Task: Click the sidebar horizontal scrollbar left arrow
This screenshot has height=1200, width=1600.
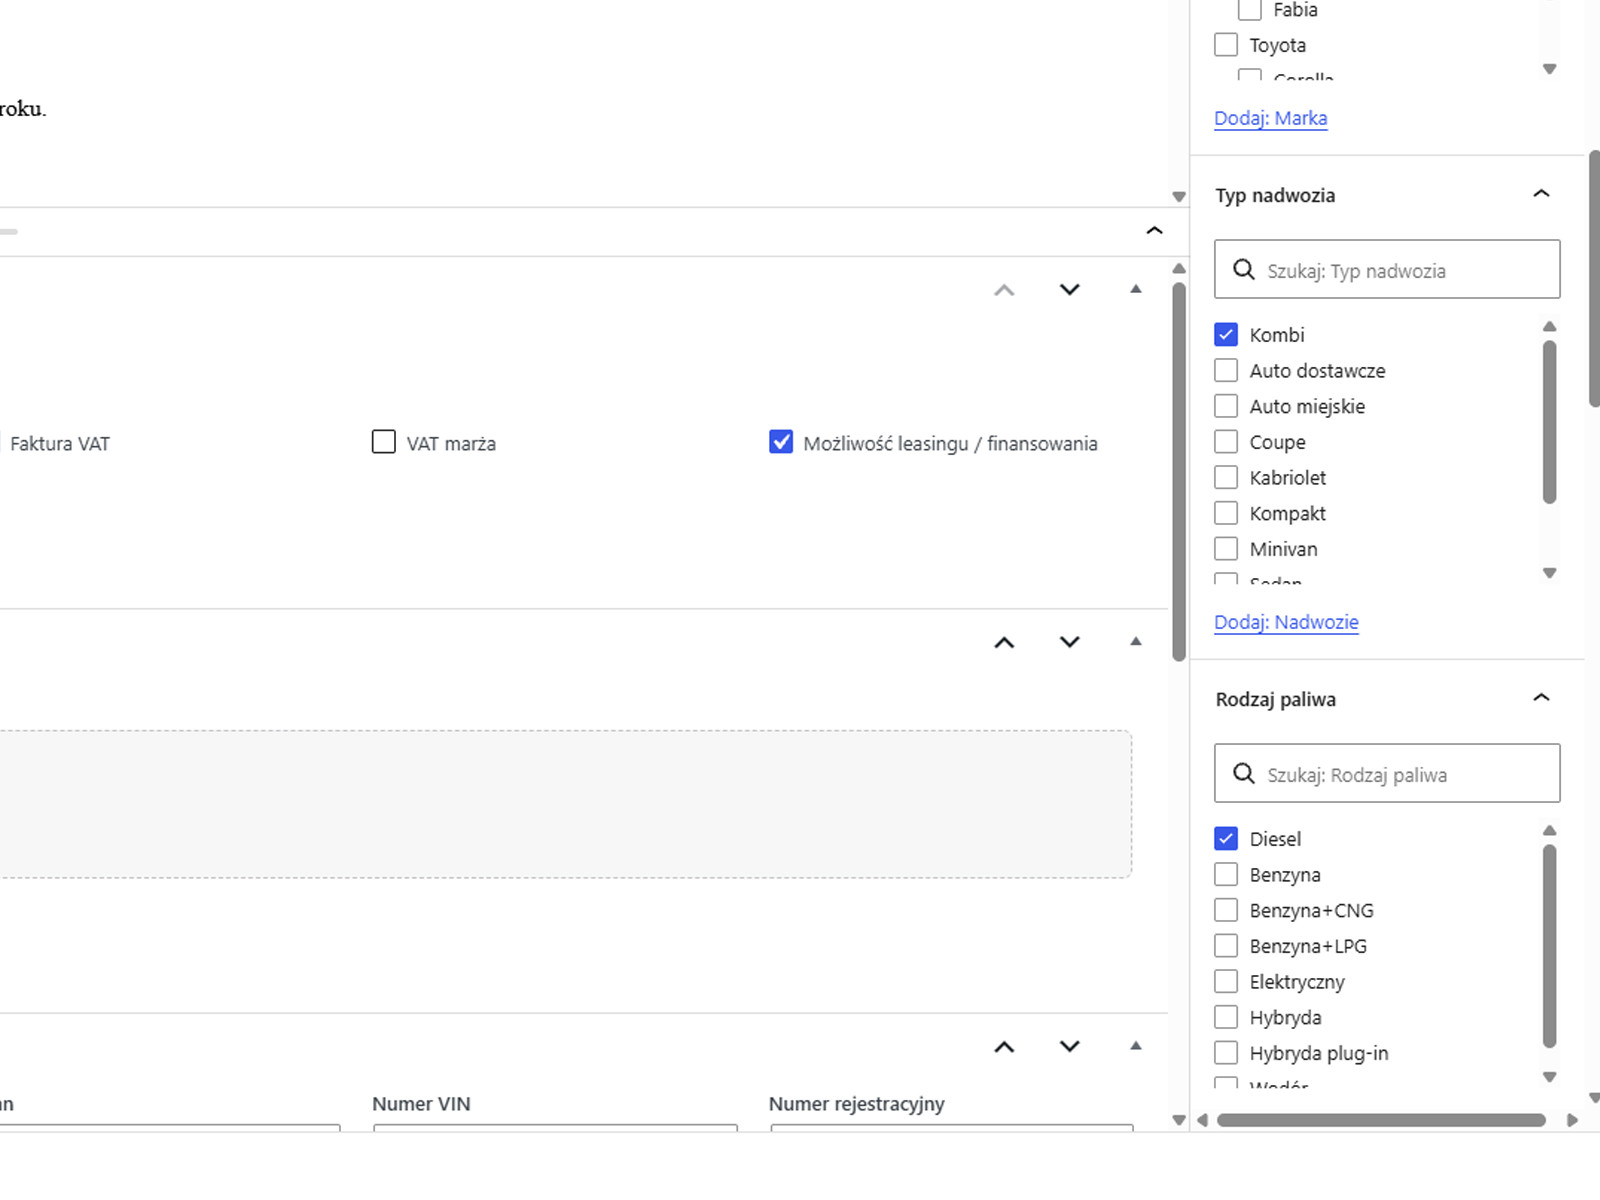Action: pos(1202,1120)
